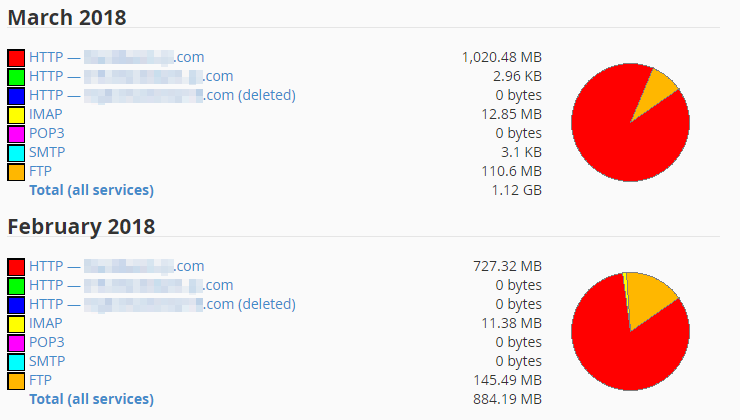Open the first HTTP domain link in March 2018
This screenshot has width=740, height=420.
(117, 57)
